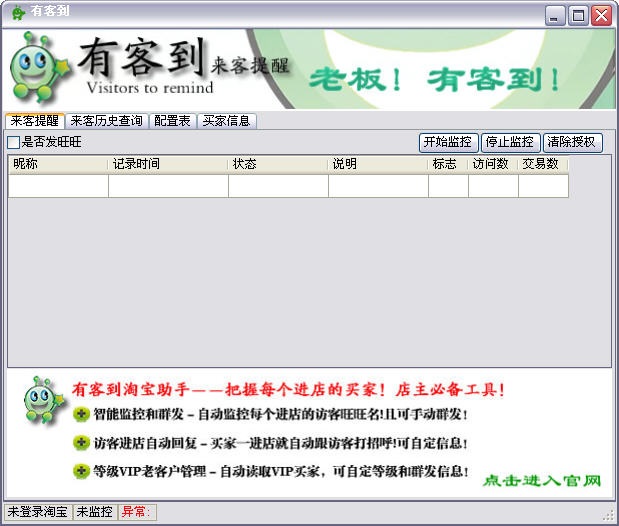Click the 等级VIP老客户管理 feature line
Image resolution: width=619 pixels, height=526 pixels.
[281, 471]
